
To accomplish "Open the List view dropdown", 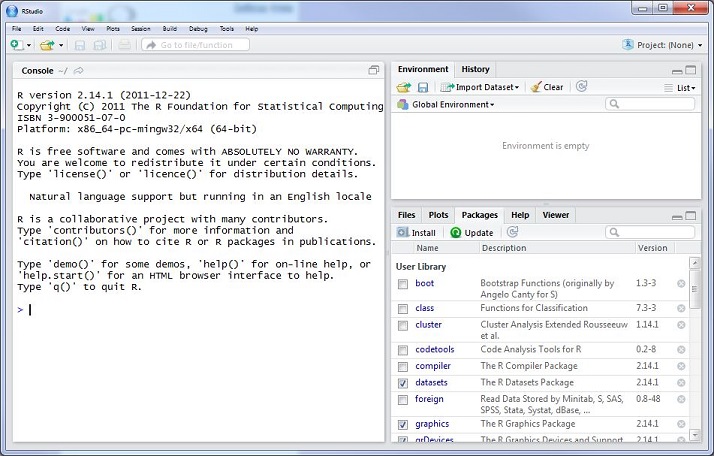I will click(x=680, y=88).
